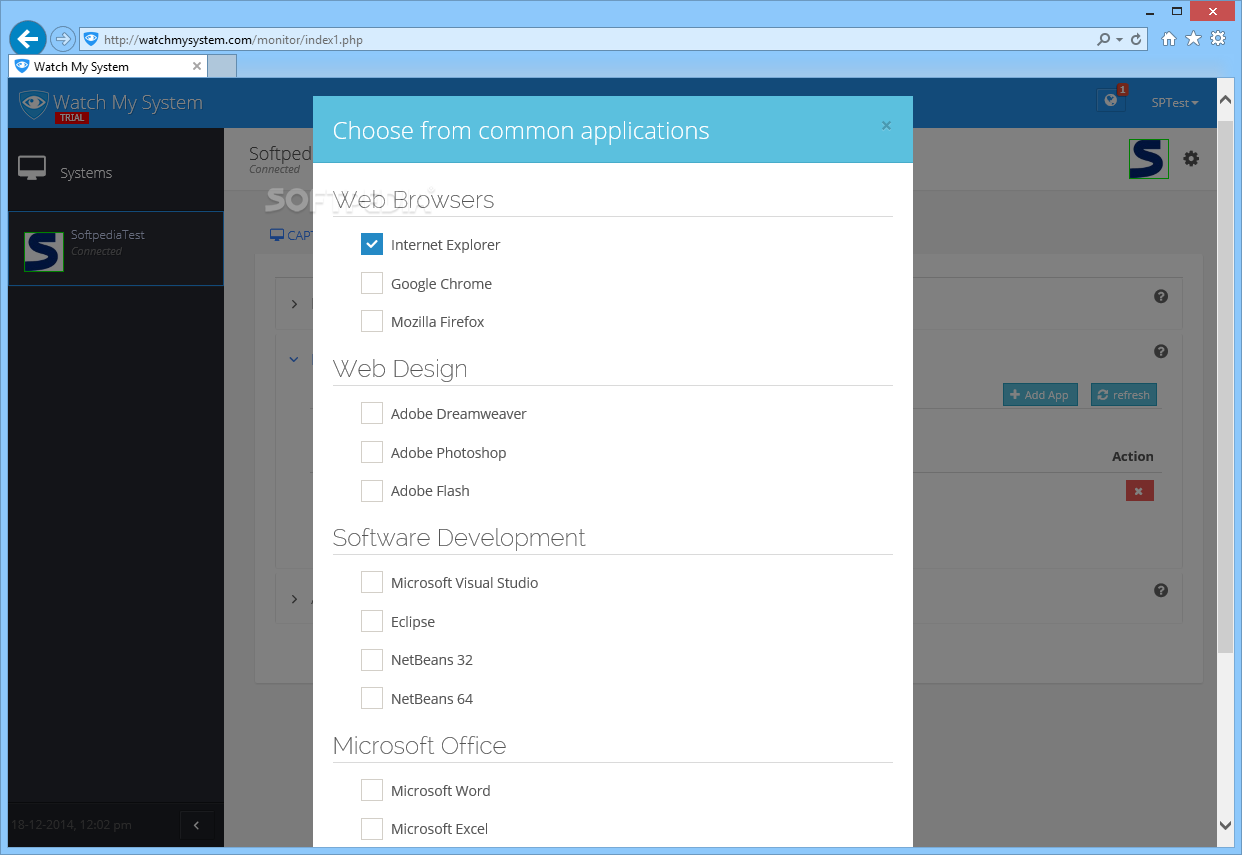Viewport: 1242px width, 855px height.
Task: Check Mozilla Firefox checkbox
Action: [x=372, y=321]
